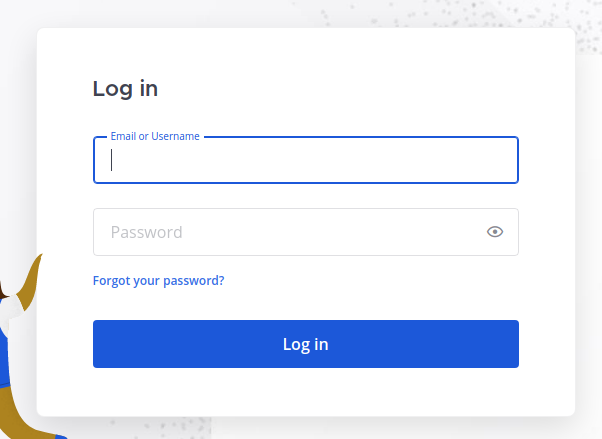The image size is (602, 439).
Task: Focus the Email or Username field
Action: coord(305,161)
